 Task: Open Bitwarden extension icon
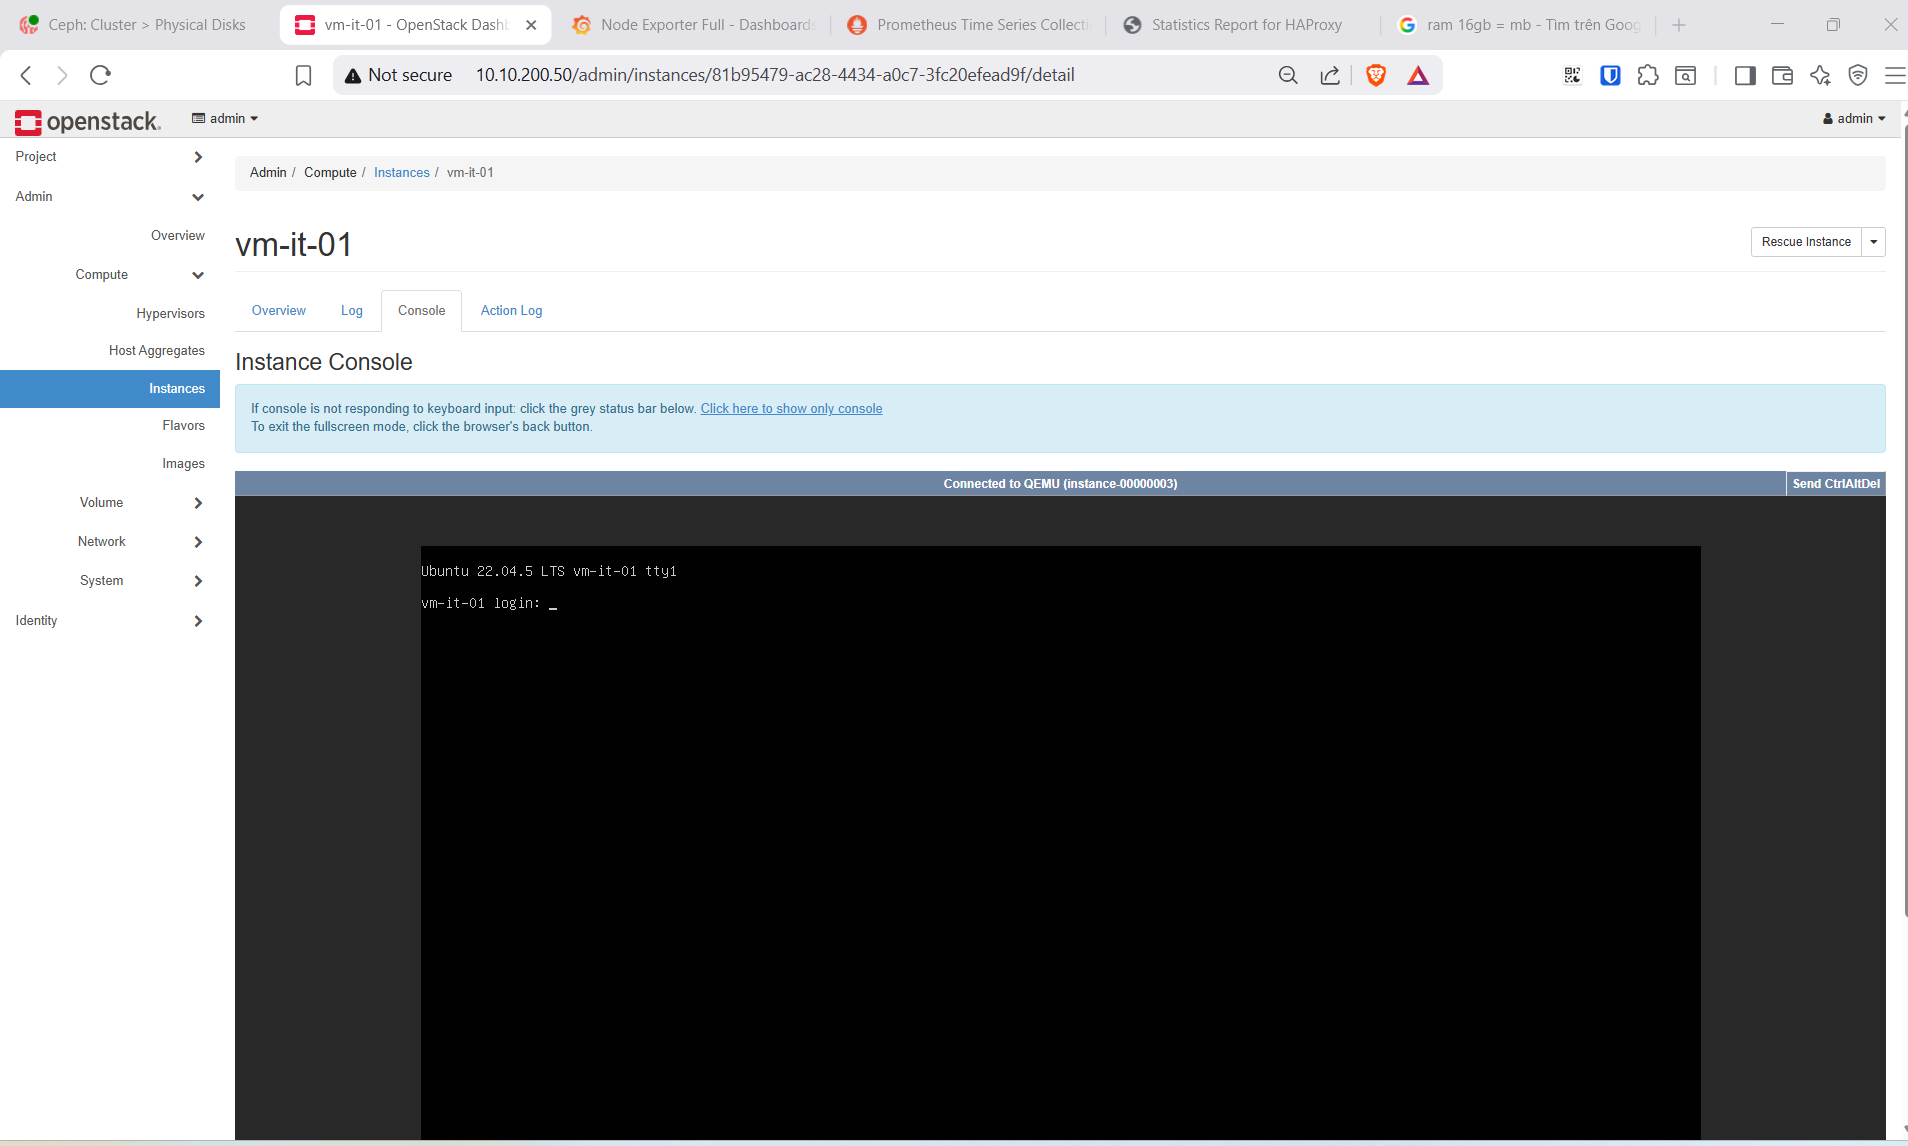pyautogui.click(x=1610, y=75)
